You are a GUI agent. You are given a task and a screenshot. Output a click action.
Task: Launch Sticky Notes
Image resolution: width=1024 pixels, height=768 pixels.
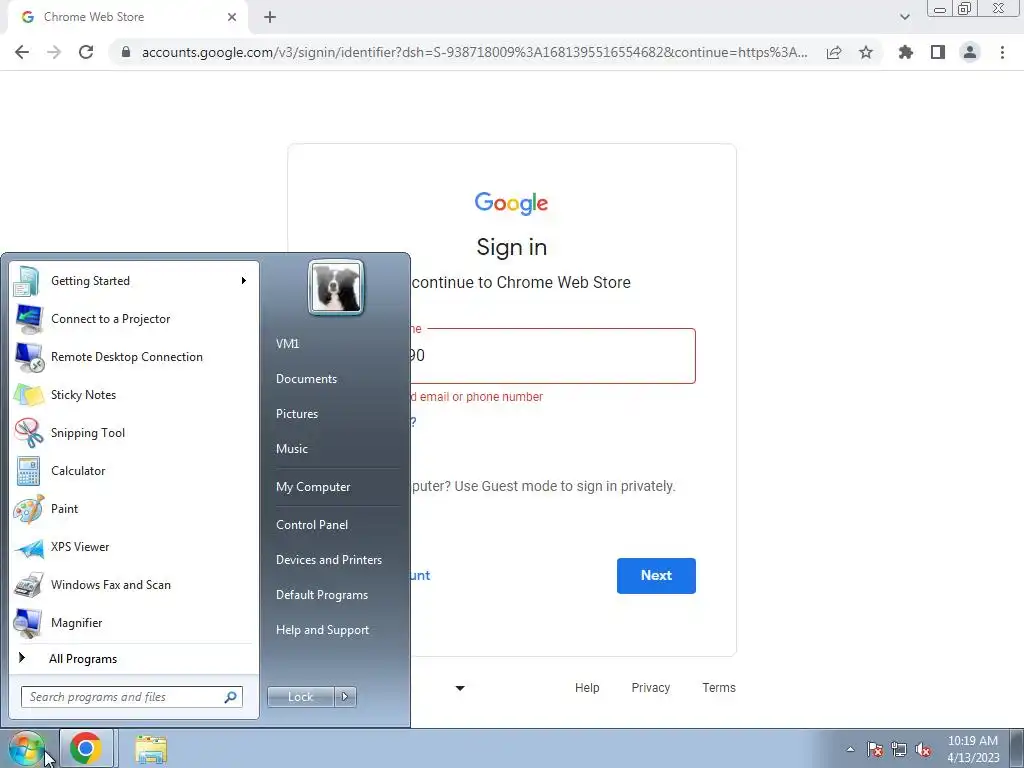coord(133,394)
